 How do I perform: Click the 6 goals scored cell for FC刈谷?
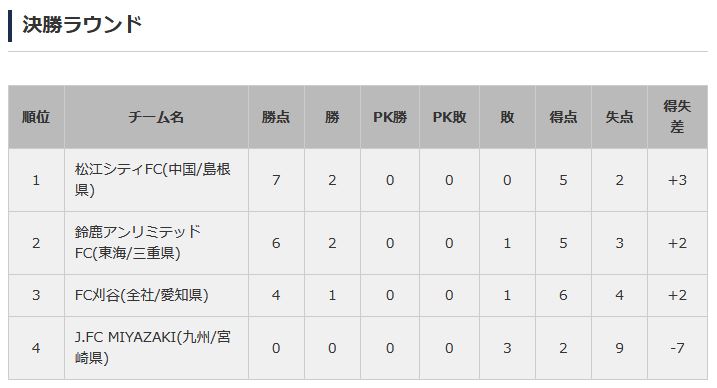[x=563, y=295]
